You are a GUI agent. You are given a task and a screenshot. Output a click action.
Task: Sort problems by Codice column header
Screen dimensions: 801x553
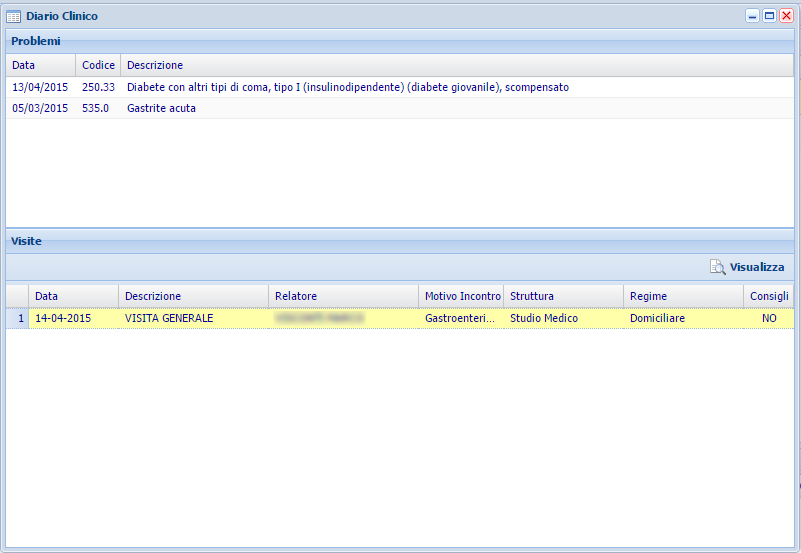click(98, 65)
